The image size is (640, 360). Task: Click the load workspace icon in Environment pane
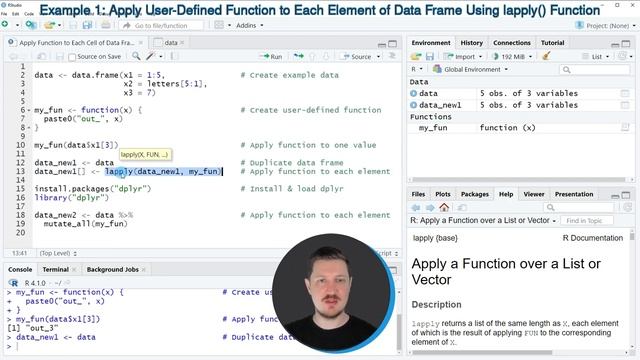pyautogui.click(x=416, y=56)
